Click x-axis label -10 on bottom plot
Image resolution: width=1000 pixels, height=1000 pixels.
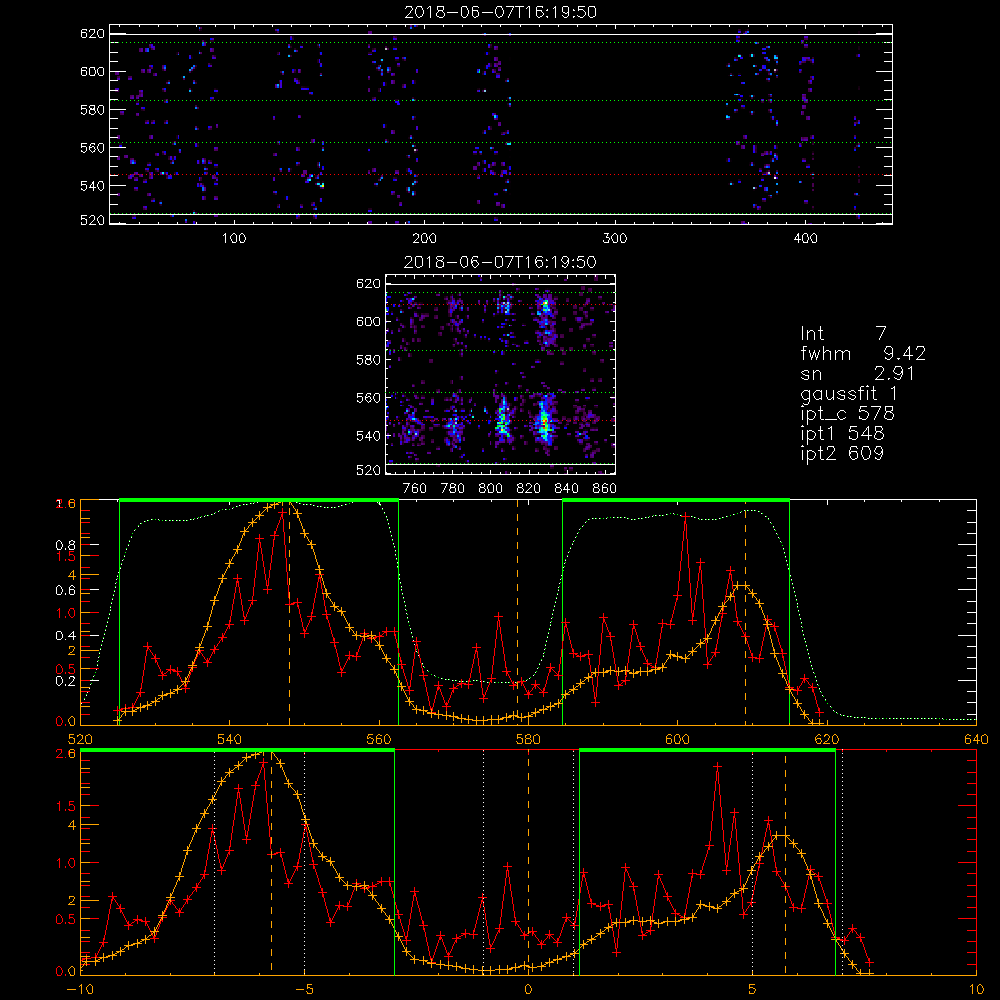(80, 990)
